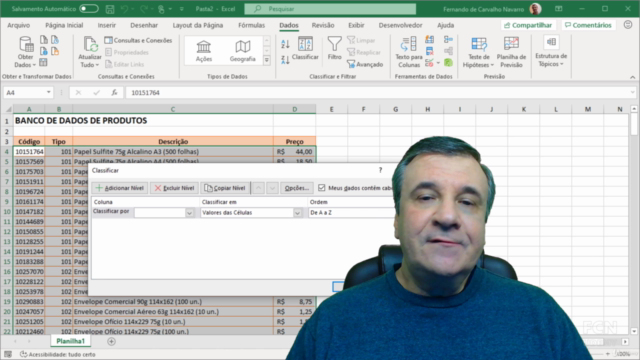Expand the Tipos de Dados gallery
Viewport: 640px width, 360px height.
pos(267,60)
